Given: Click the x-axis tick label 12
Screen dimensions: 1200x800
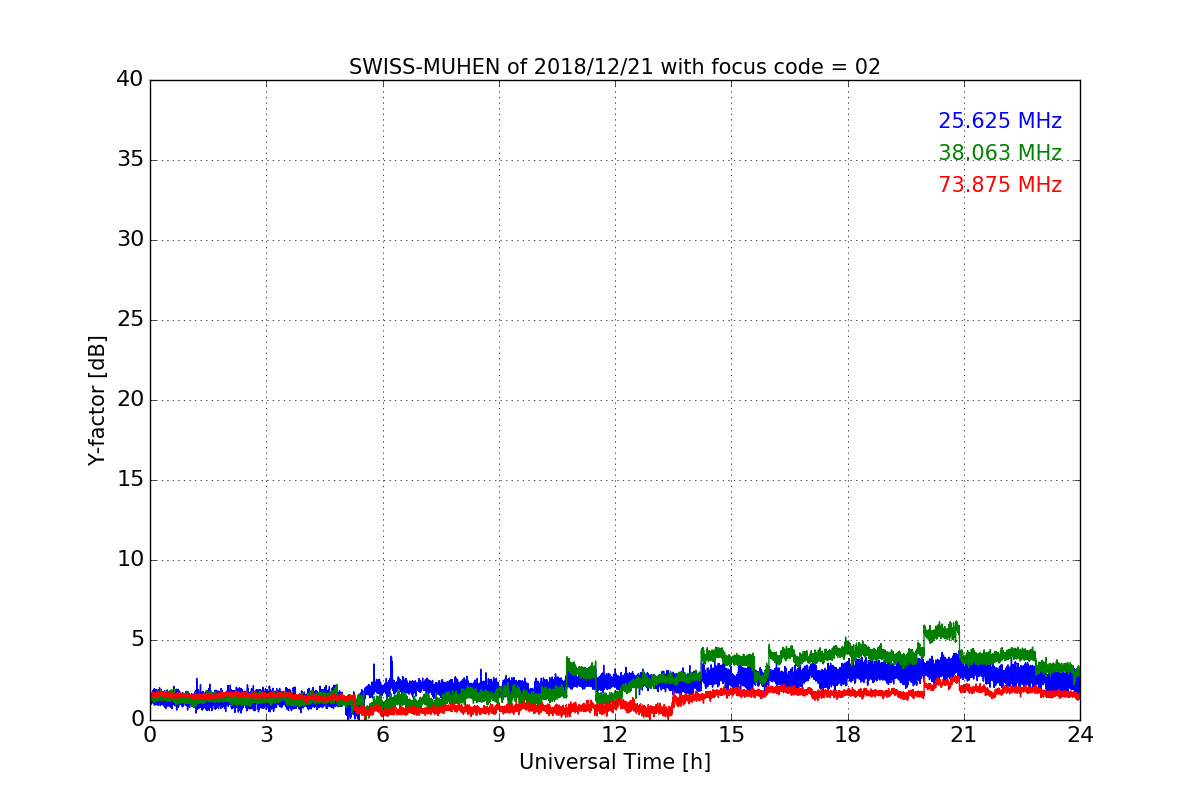Looking at the screenshot, I should [x=615, y=734].
